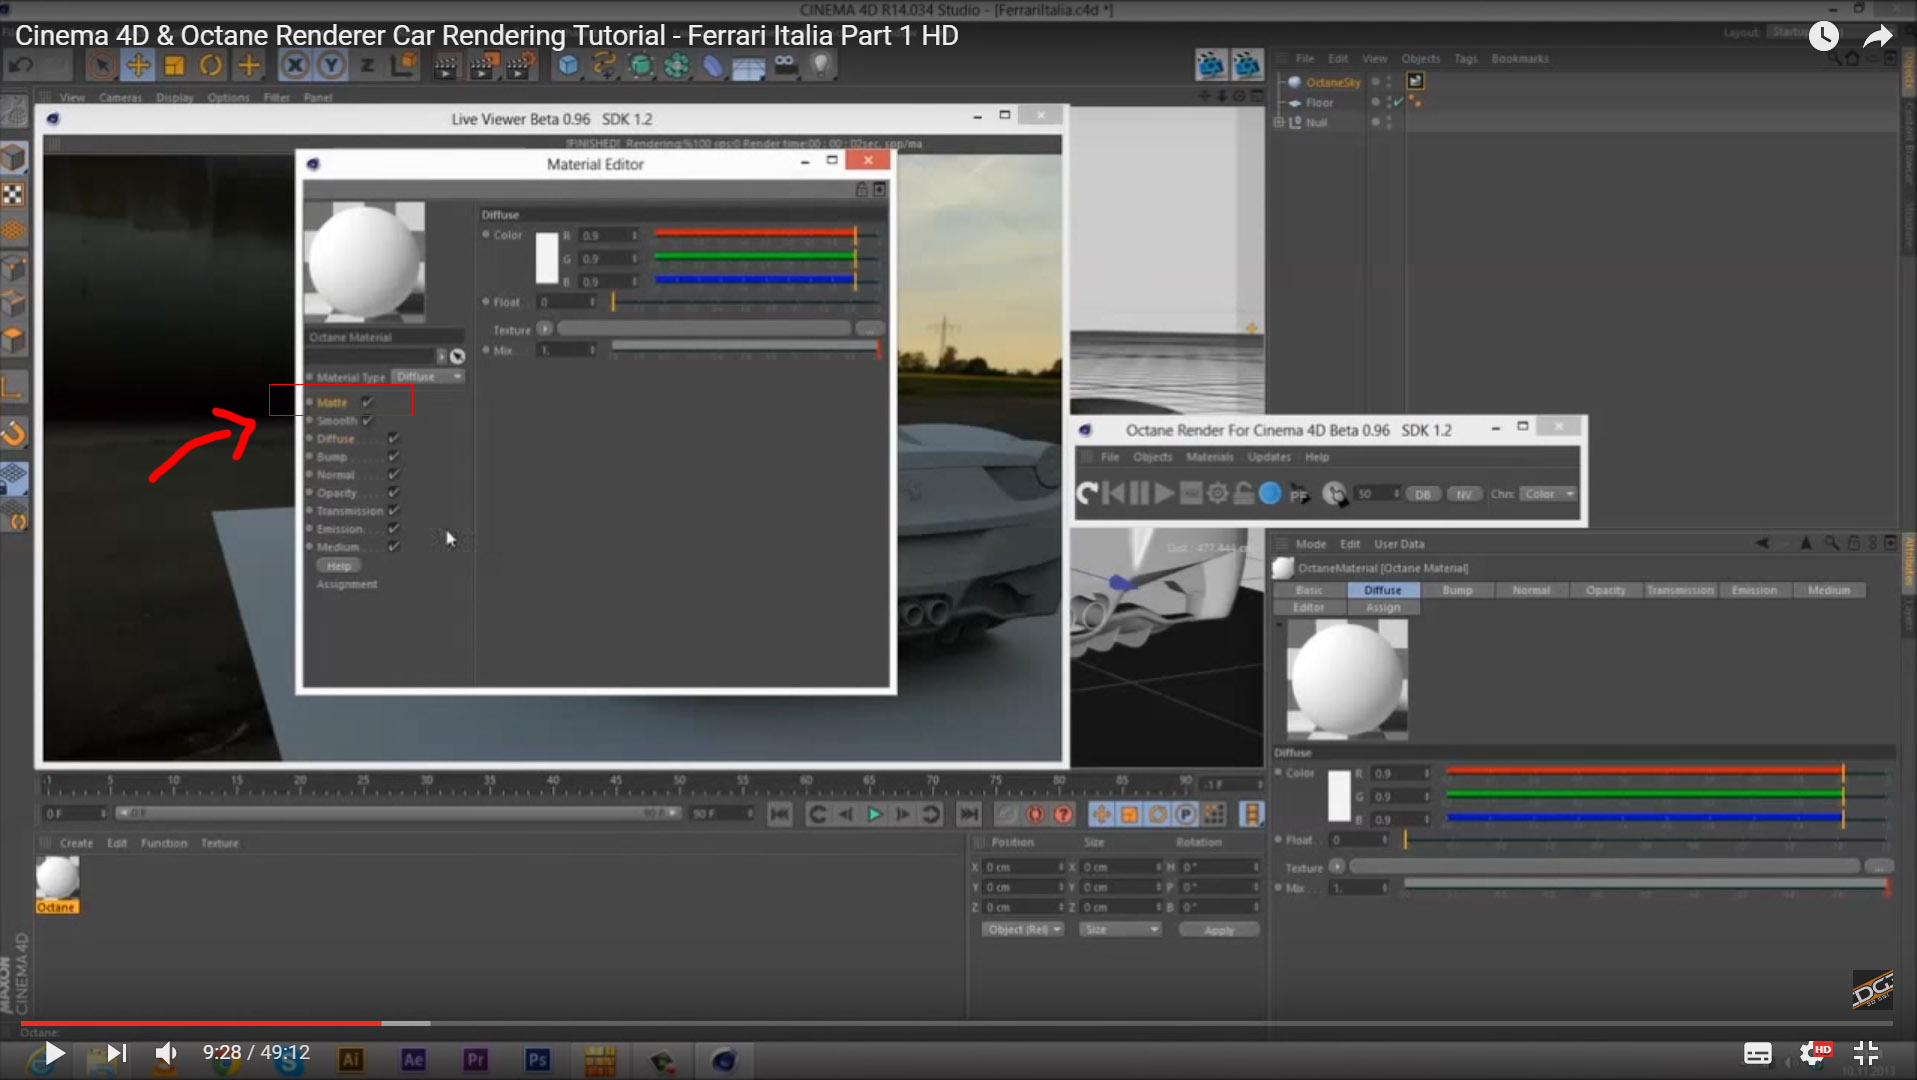Click the Octane render settings gear icon
The image size is (1917, 1080).
click(1217, 493)
